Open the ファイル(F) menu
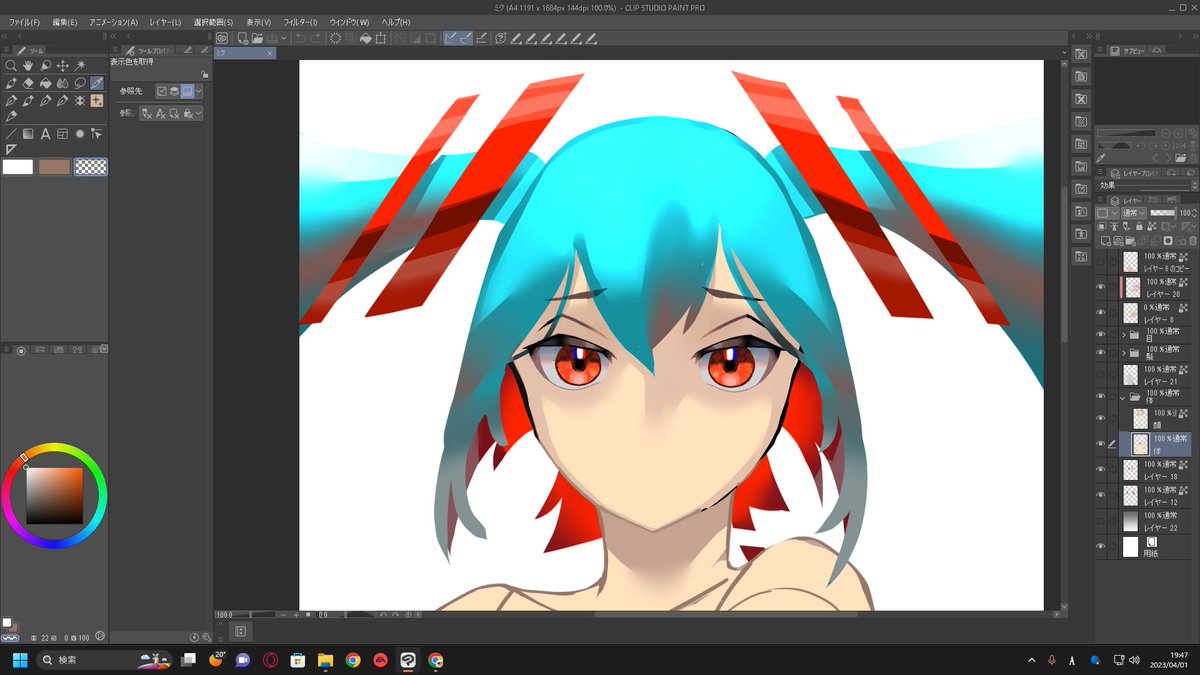This screenshot has width=1200, height=675. point(24,22)
